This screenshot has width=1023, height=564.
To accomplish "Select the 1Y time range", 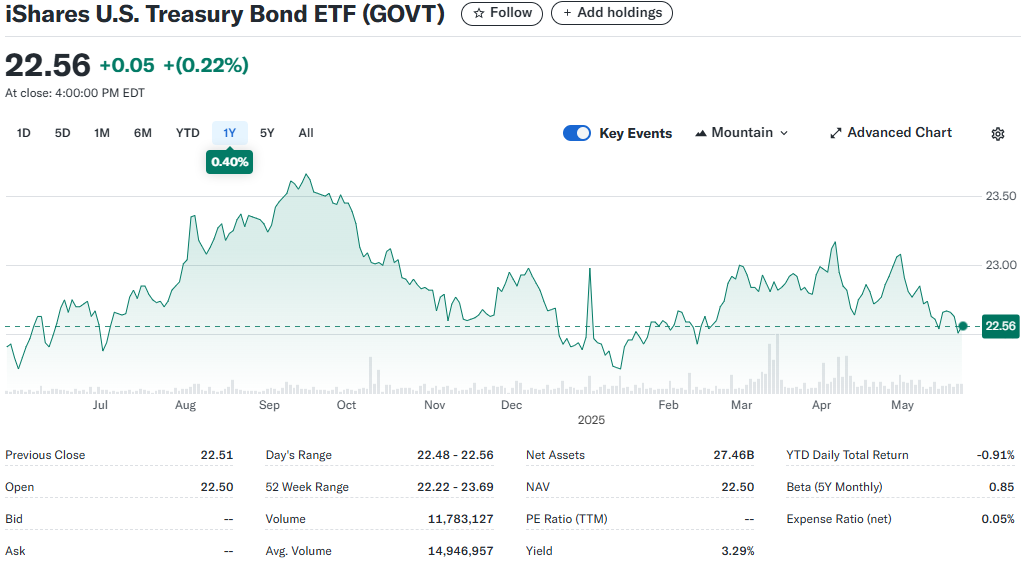I will [230, 133].
